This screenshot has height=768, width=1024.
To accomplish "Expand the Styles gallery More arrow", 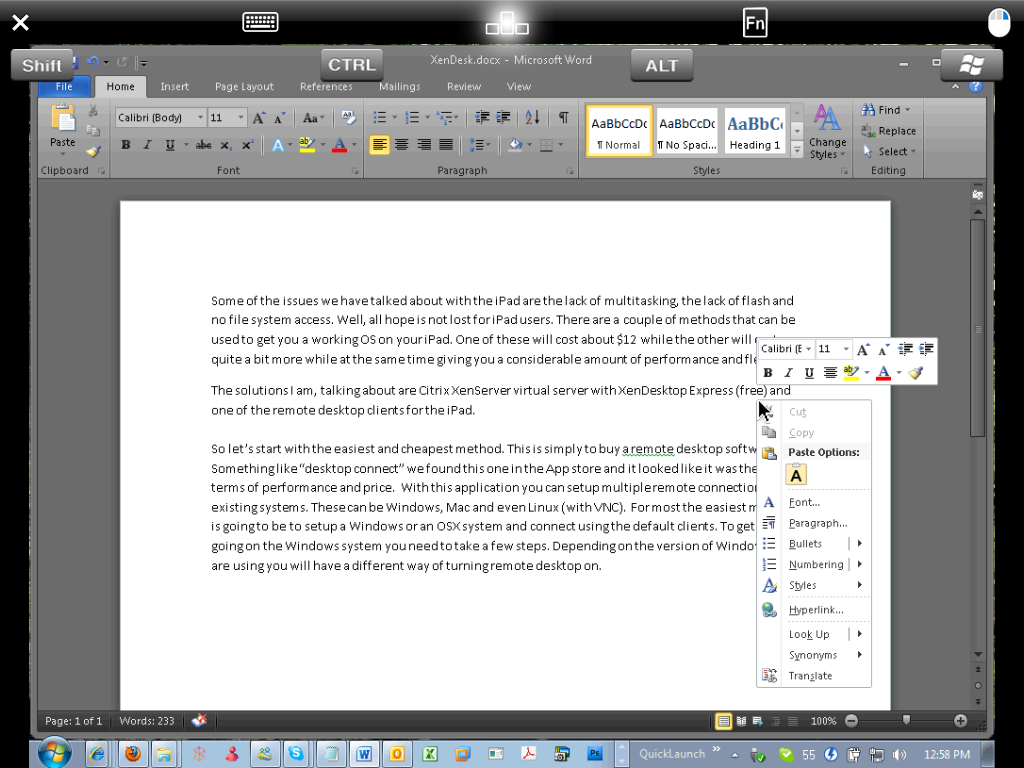I will coord(797,150).
